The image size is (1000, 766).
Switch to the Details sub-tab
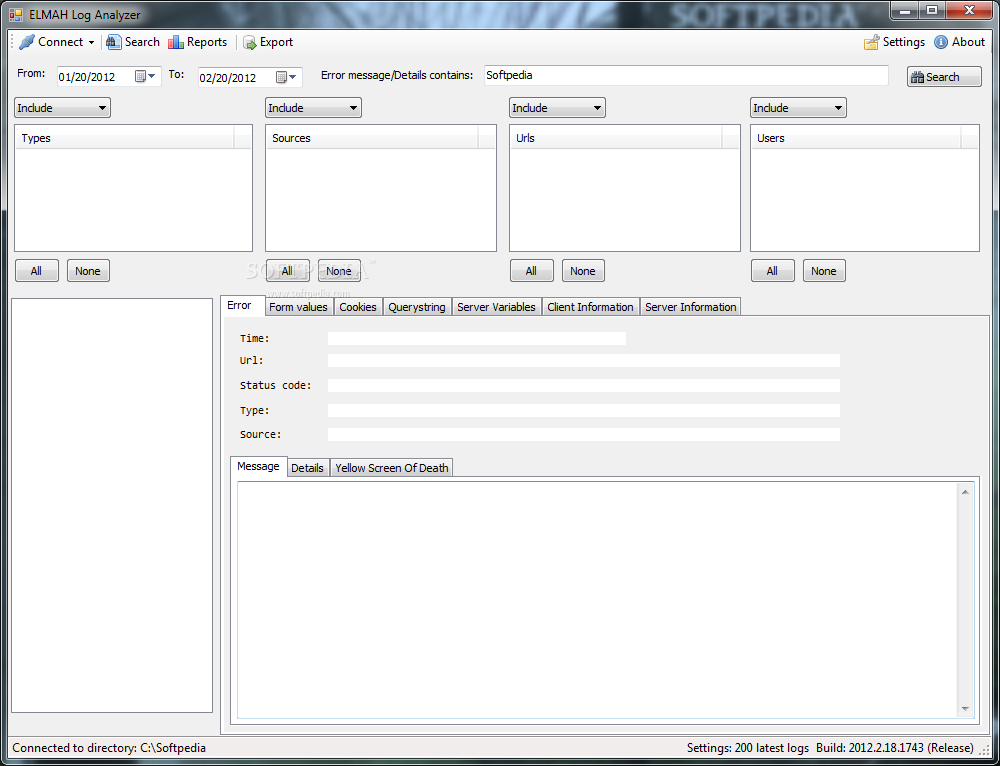tap(307, 468)
